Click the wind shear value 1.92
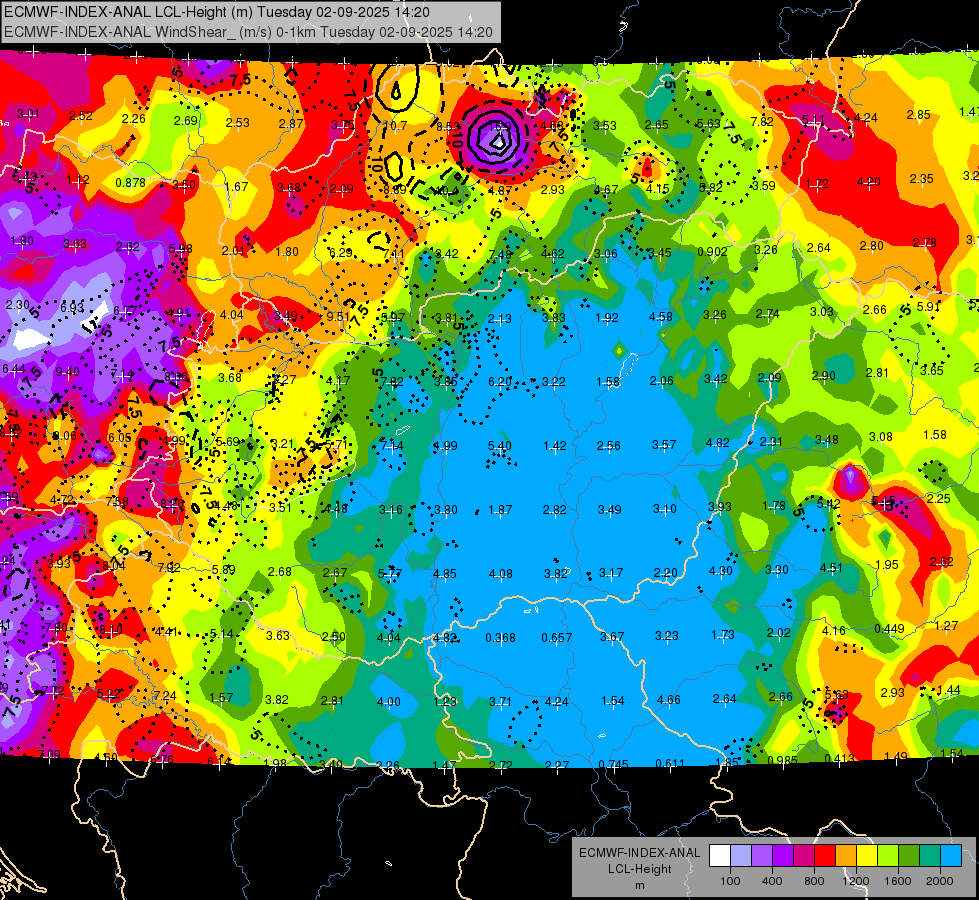The height and width of the screenshot is (900, 979). tap(606, 317)
